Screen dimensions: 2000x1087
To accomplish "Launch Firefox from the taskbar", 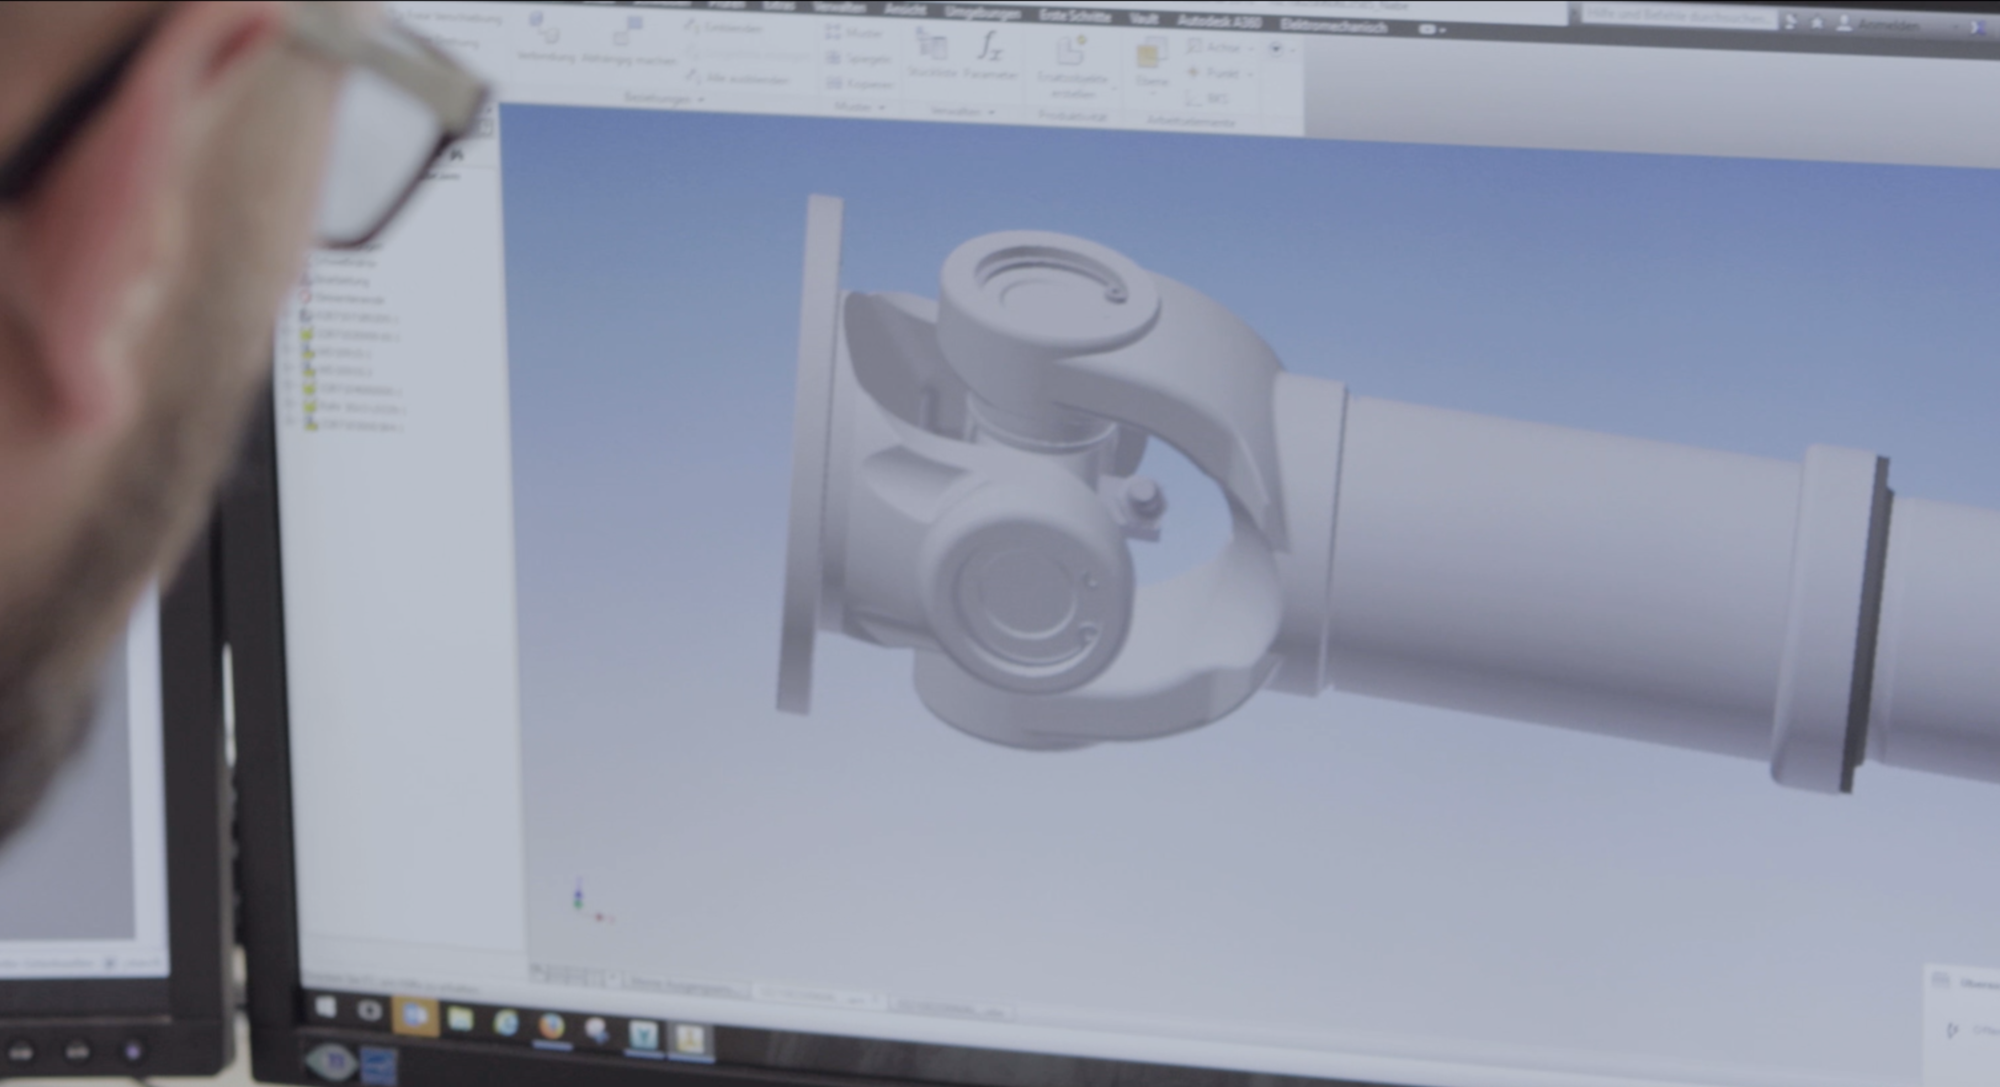I will point(551,1026).
